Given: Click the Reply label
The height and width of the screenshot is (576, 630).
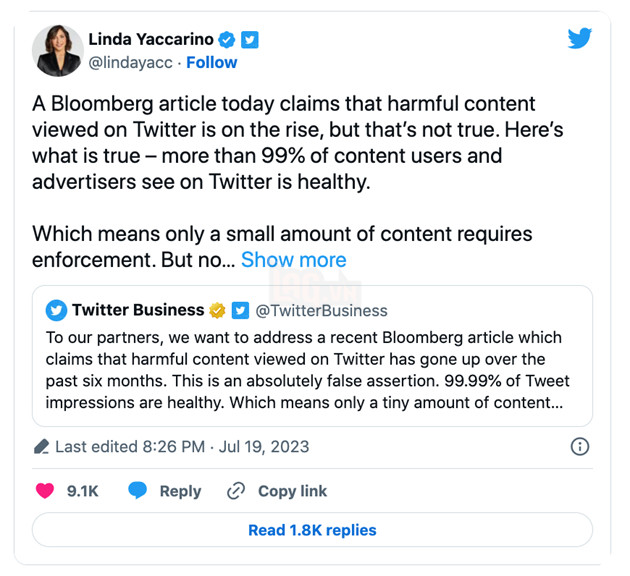Looking at the screenshot, I should [x=180, y=491].
